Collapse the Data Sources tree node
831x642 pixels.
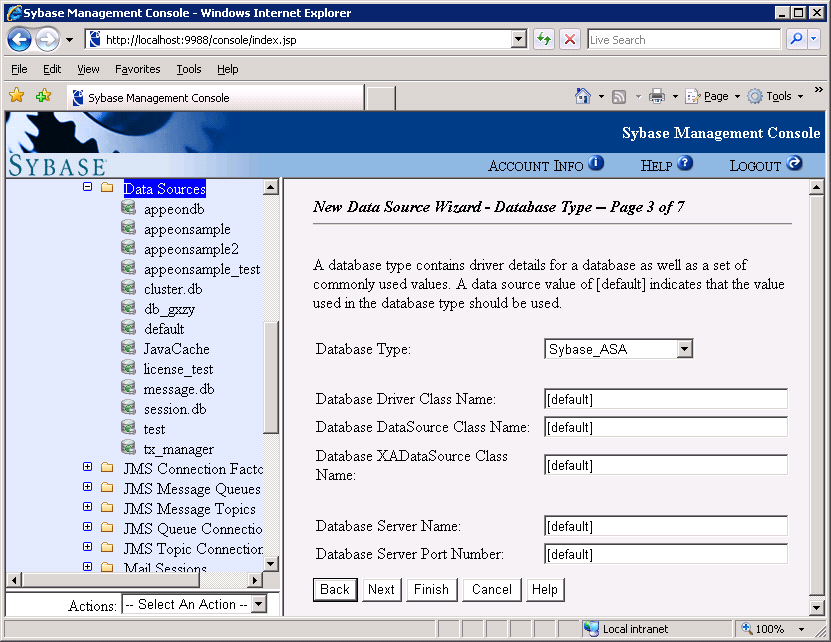click(x=87, y=187)
